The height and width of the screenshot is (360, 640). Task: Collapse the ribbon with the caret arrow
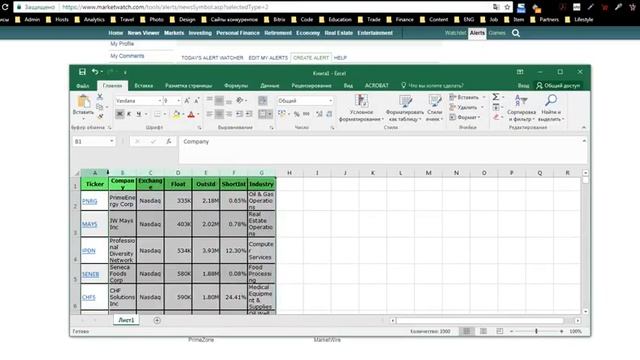pyautogui.click(x=584, y=127)
